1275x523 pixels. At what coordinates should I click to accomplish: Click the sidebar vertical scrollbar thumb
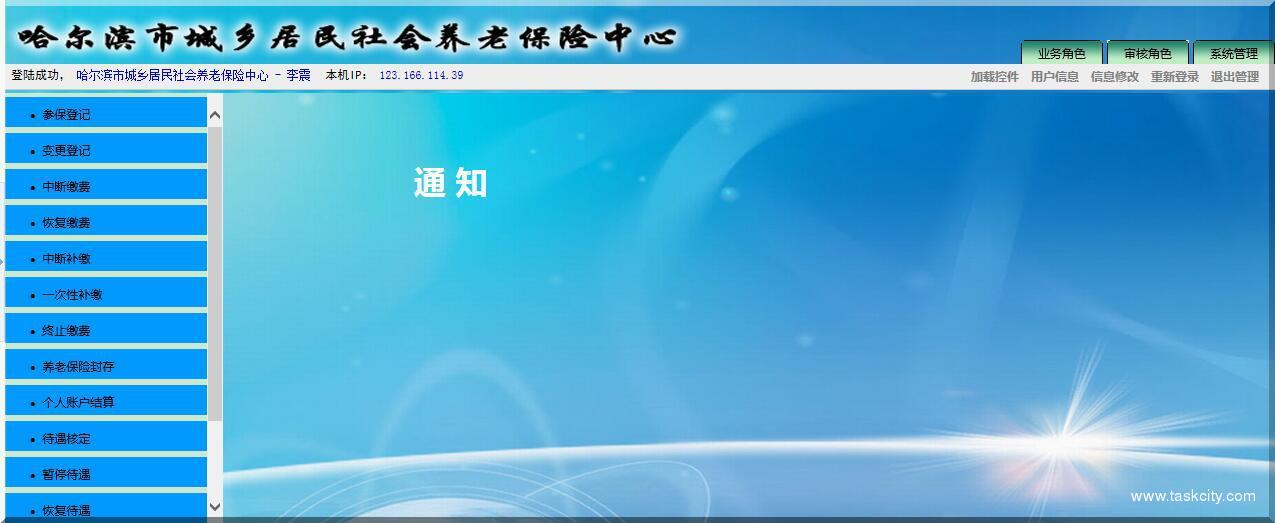tap(215, 273)
